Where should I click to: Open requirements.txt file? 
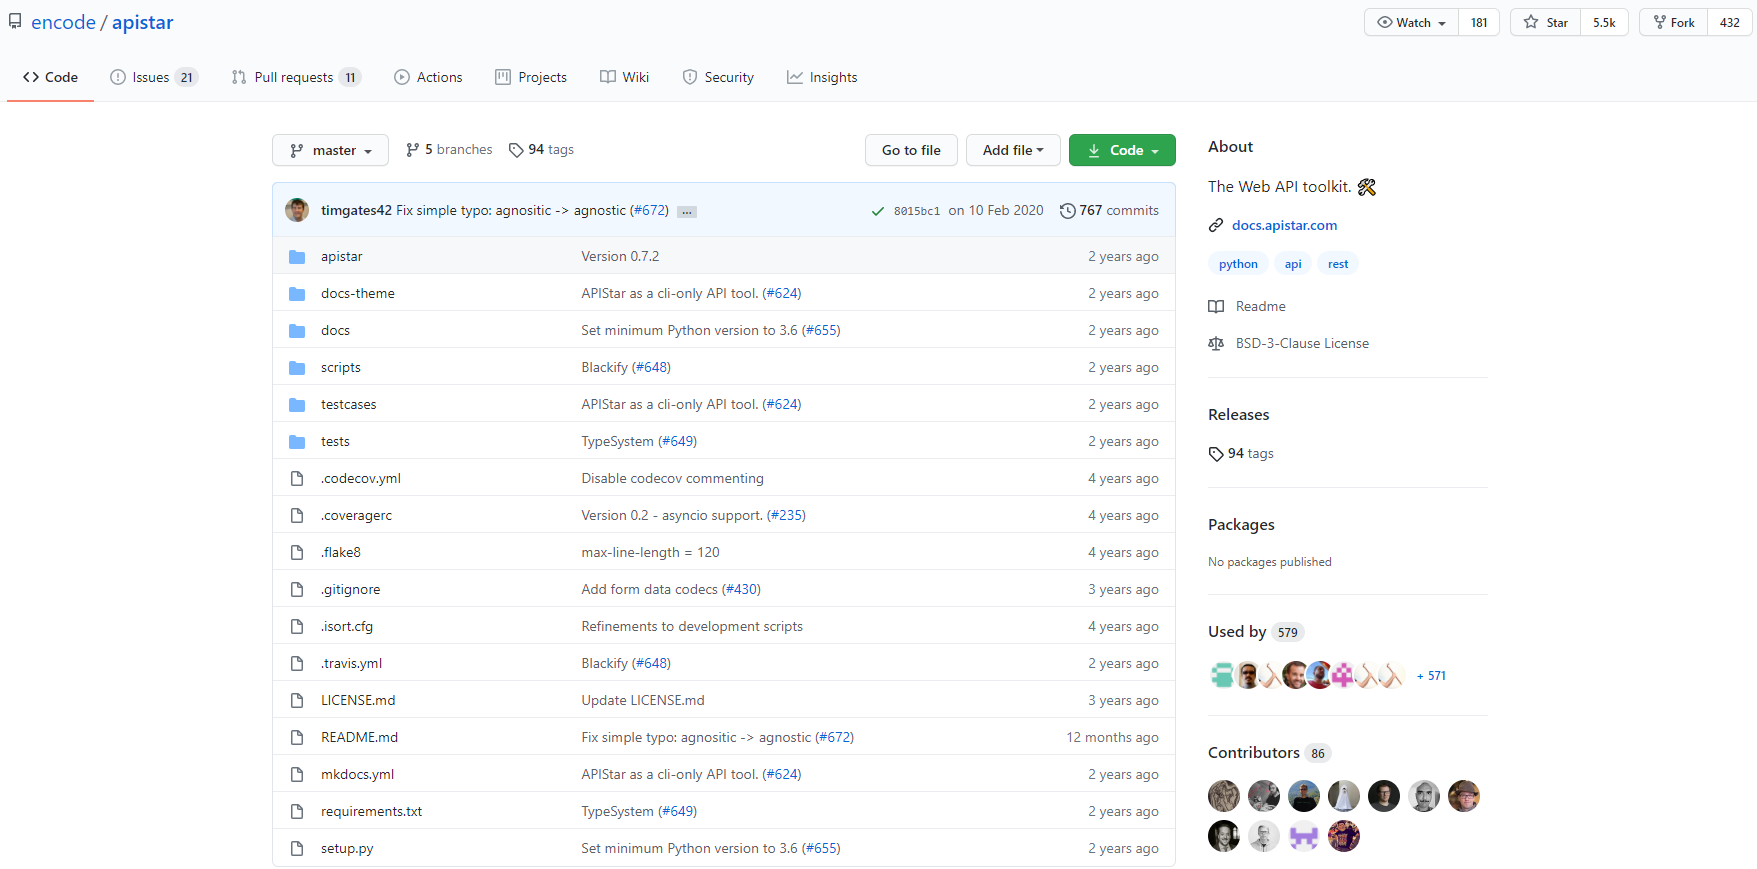371,812
